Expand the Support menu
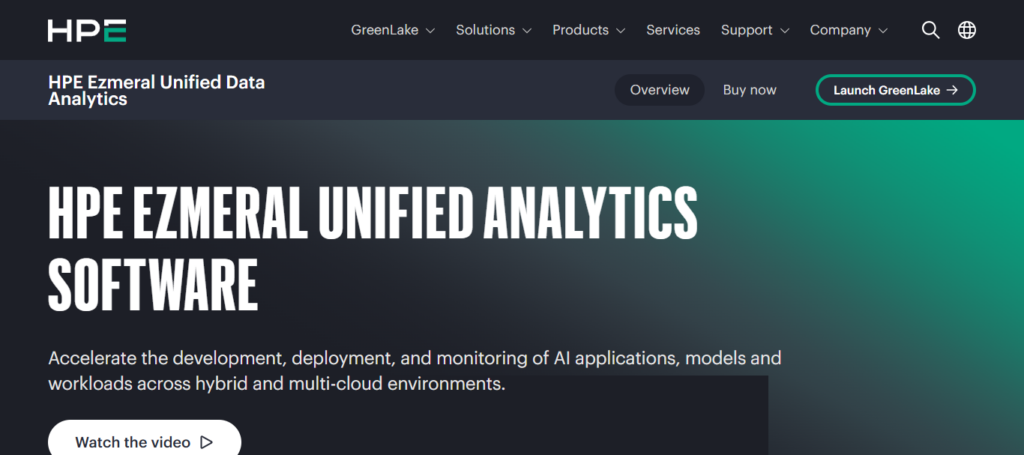1024x455 pixels. pos(755,30)
